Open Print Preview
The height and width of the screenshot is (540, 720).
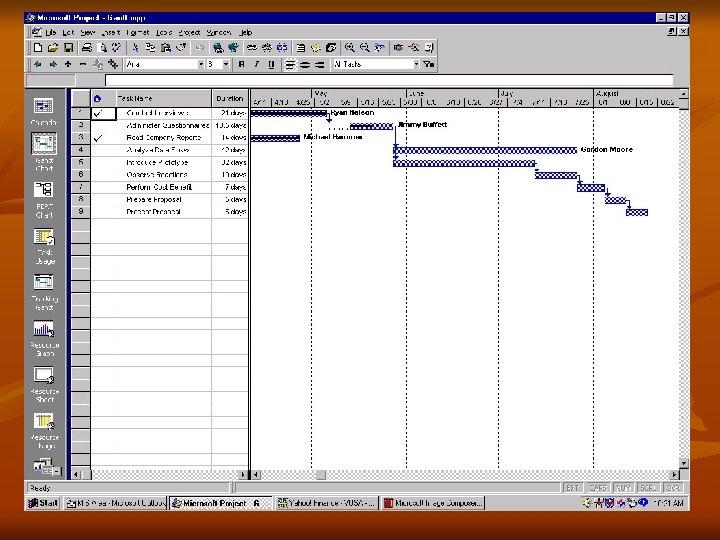point(103,48)
